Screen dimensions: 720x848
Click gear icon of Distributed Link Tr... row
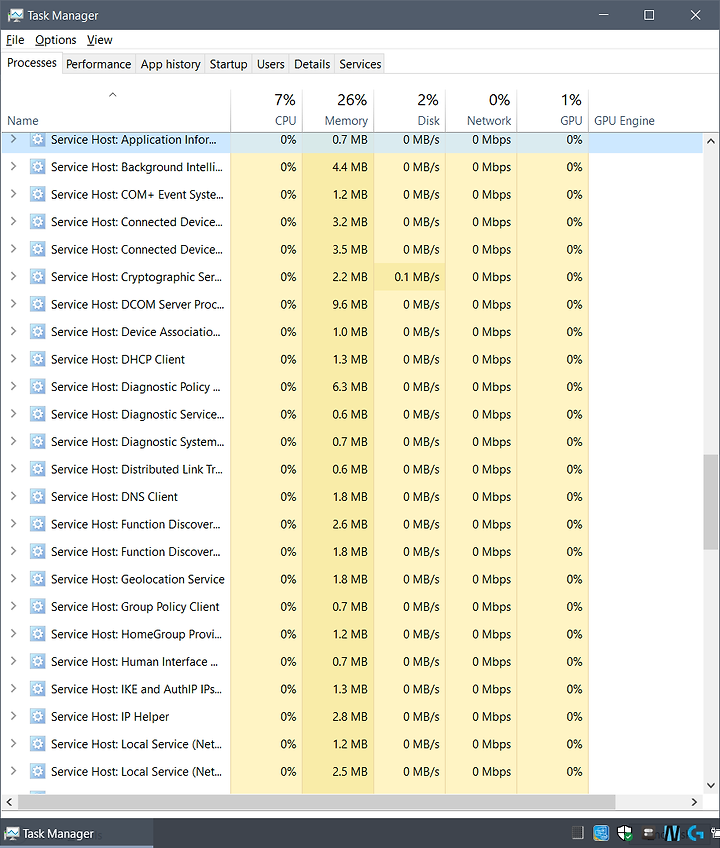tap(37, 469)
